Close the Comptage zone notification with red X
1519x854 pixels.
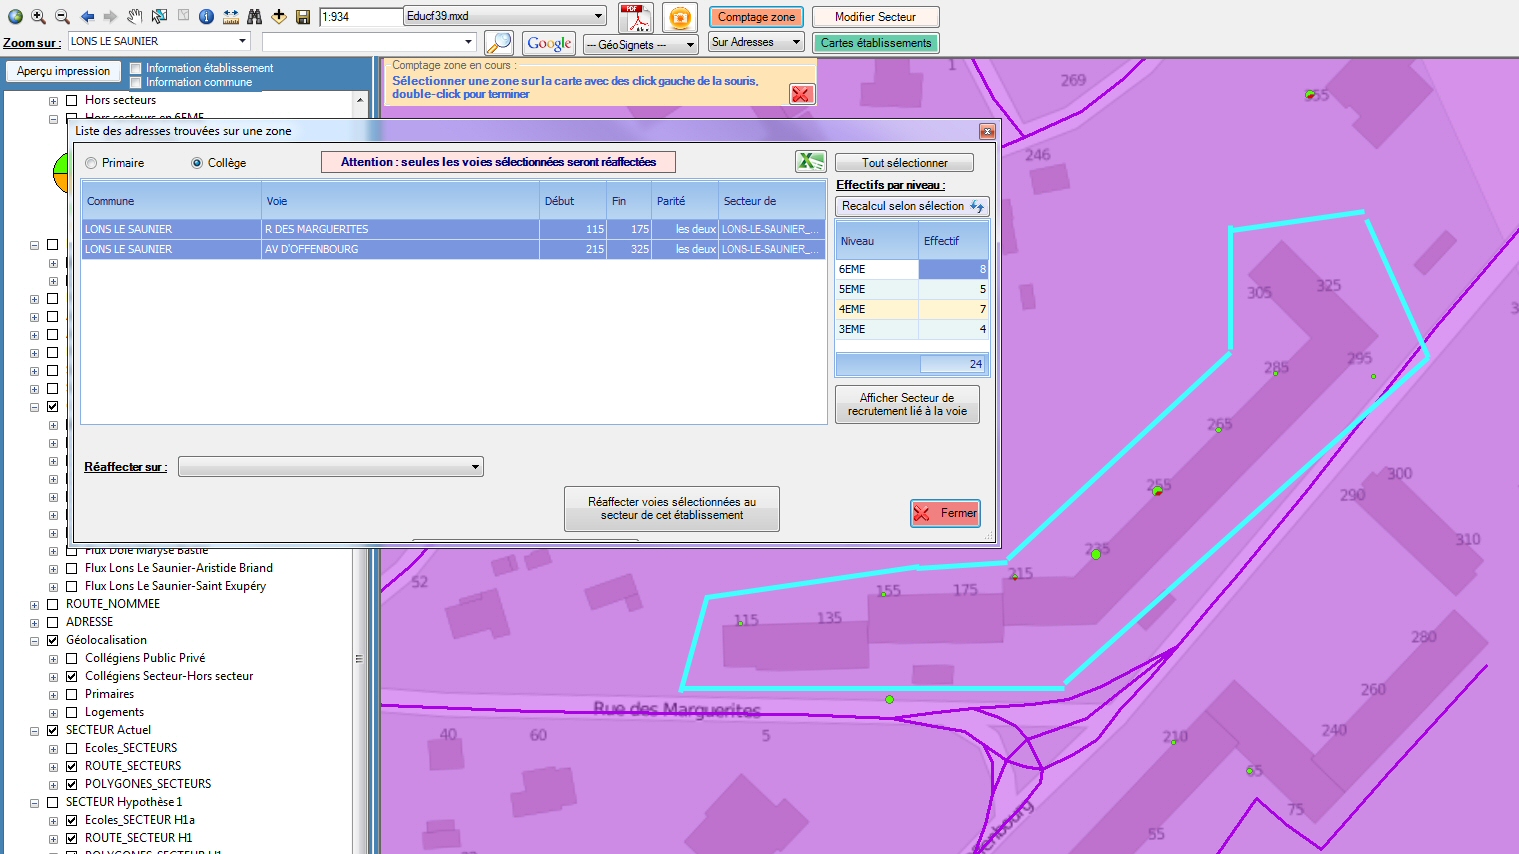point(802,93)
